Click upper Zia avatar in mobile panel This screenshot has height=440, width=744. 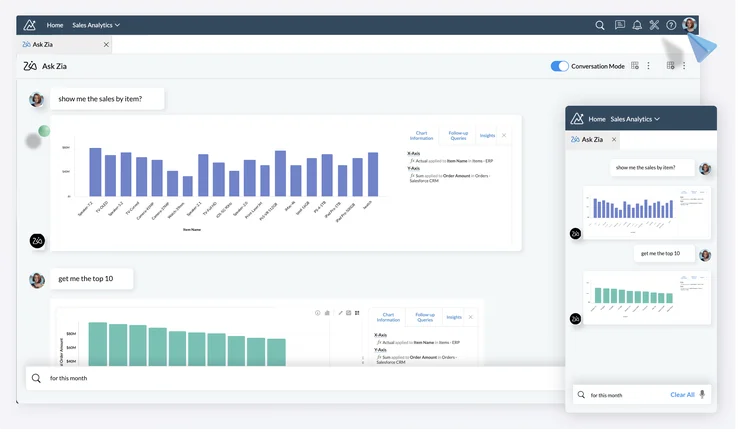pos(575,234)
